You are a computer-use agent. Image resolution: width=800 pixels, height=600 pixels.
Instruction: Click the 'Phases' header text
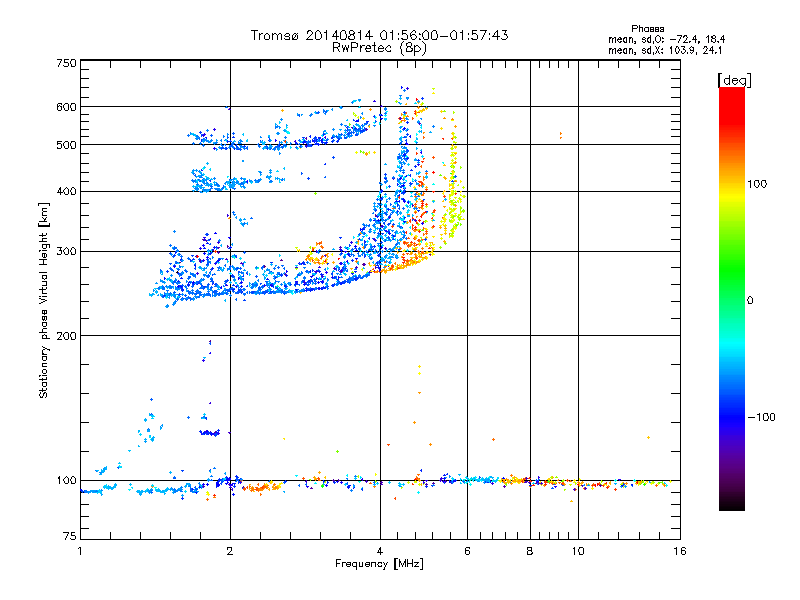tap(647, 29)
